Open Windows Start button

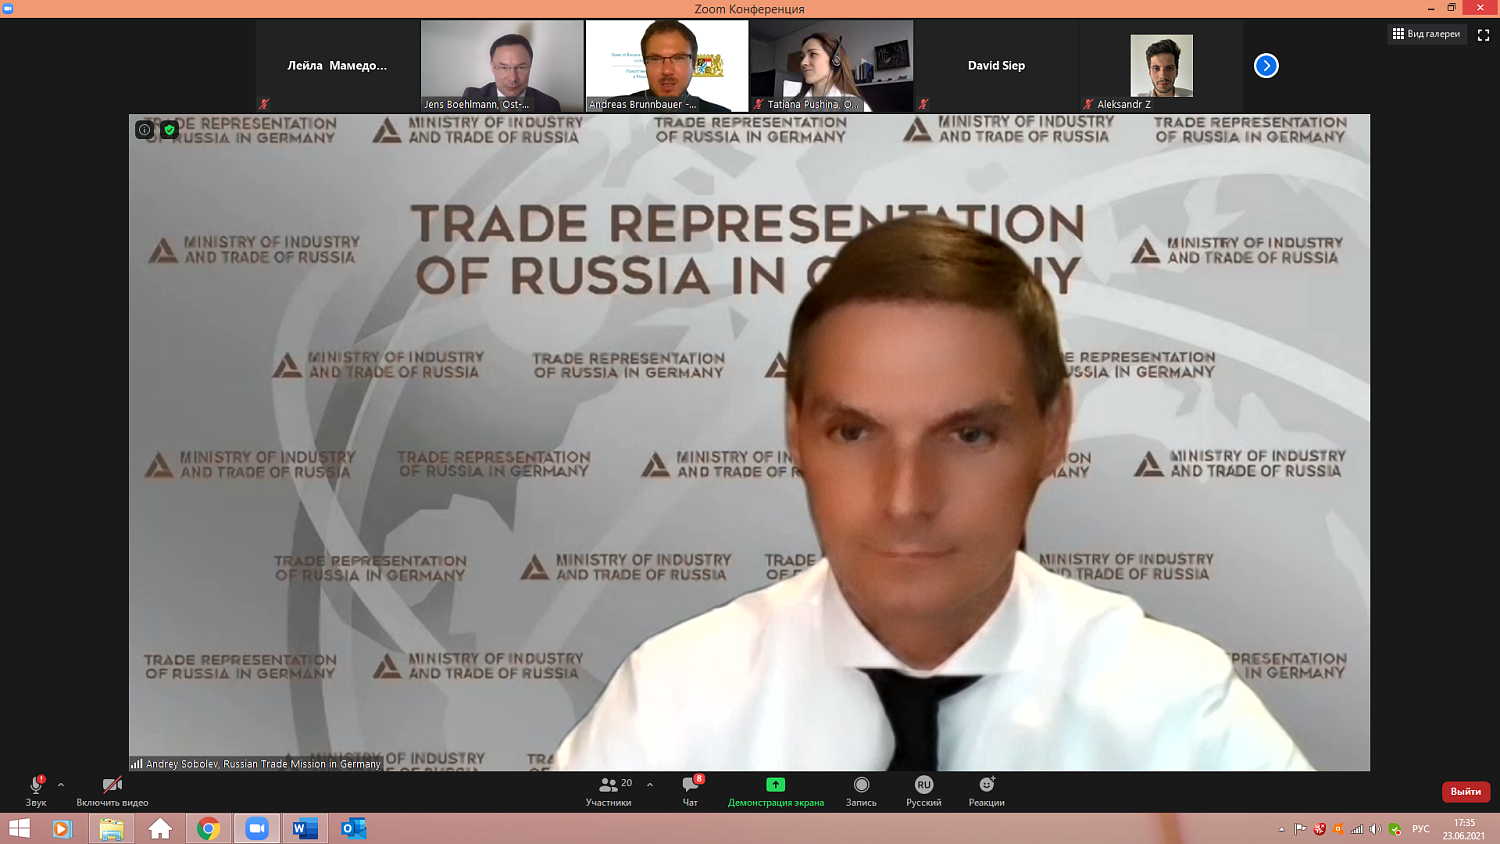[x=19, y=828]
